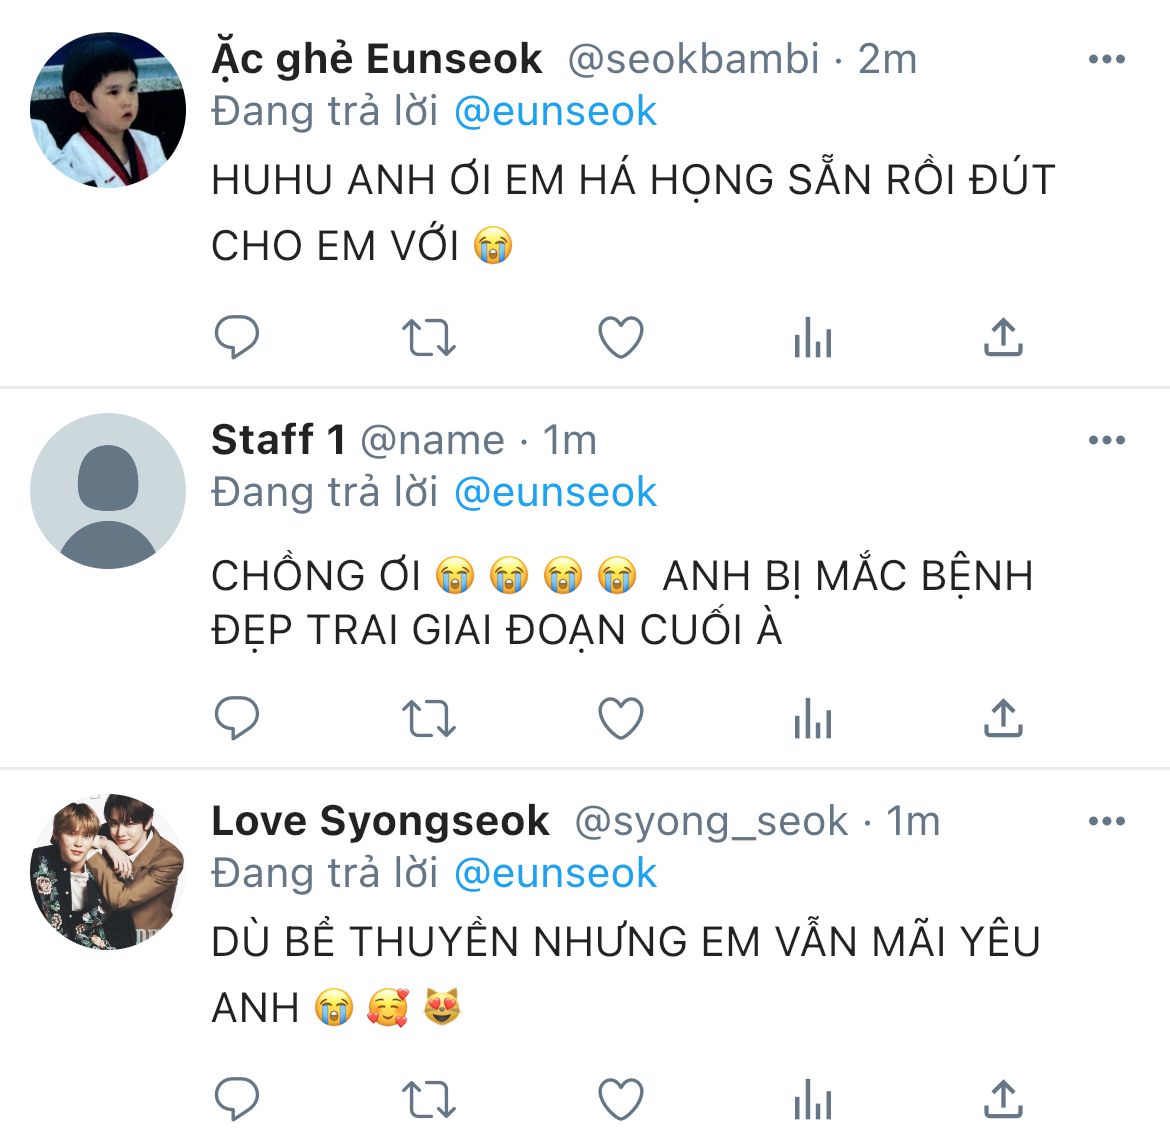Like the Love Syongseok tweet
Viewport: 1170px width, 1140px height.
tap(621, 1099)
